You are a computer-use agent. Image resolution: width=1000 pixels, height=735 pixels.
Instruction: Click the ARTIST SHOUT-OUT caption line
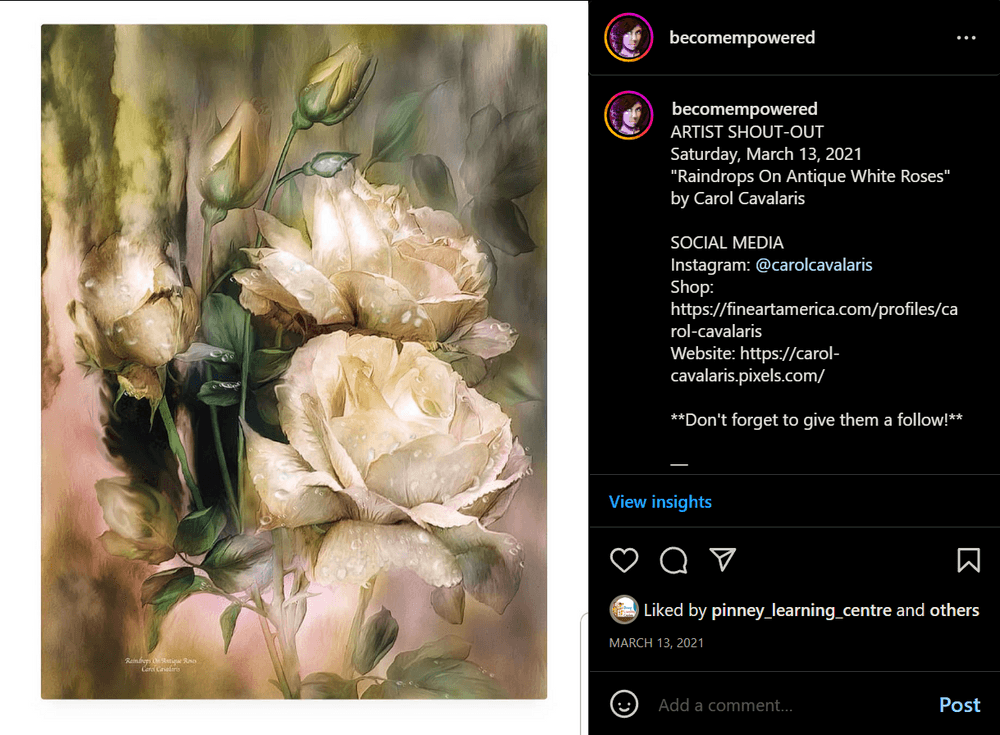pyautogui.click(x=747, y=132)
